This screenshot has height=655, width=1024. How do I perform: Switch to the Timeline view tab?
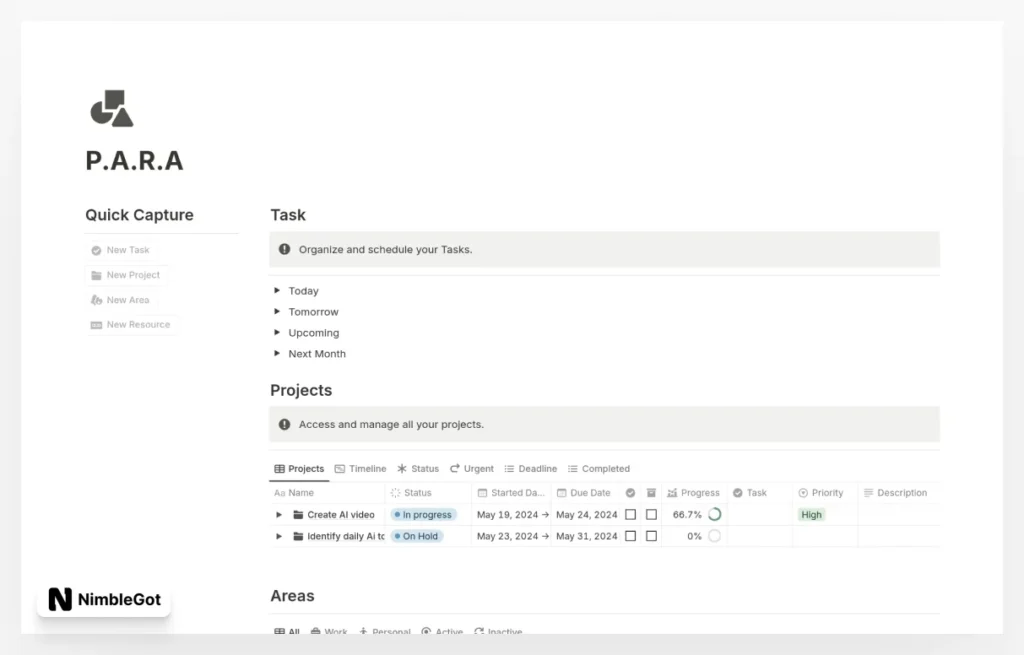[x=360, y=468]
